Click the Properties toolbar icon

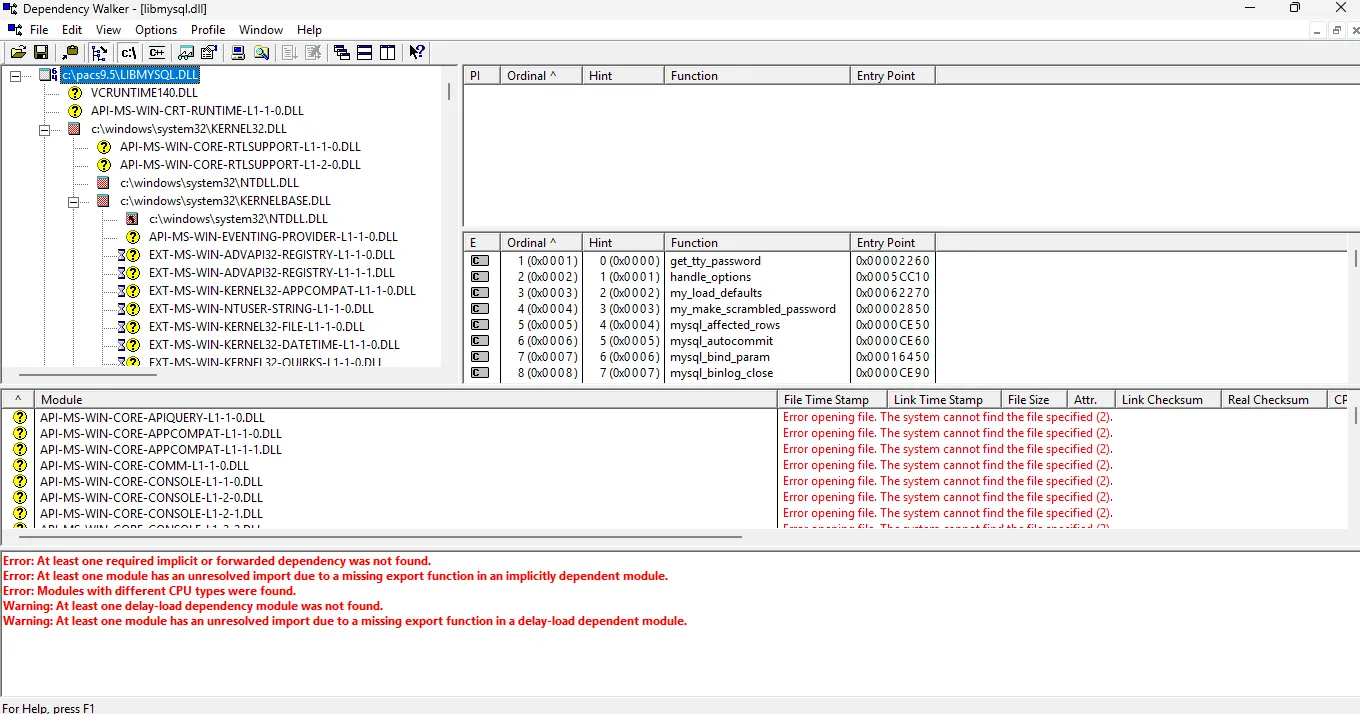click(209, 53)
